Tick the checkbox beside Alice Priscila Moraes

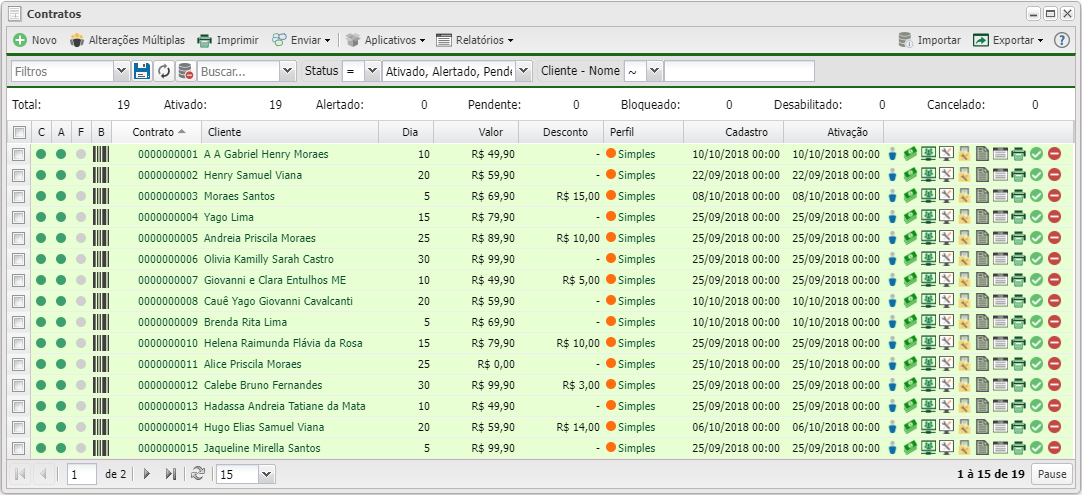click(19, 364)
